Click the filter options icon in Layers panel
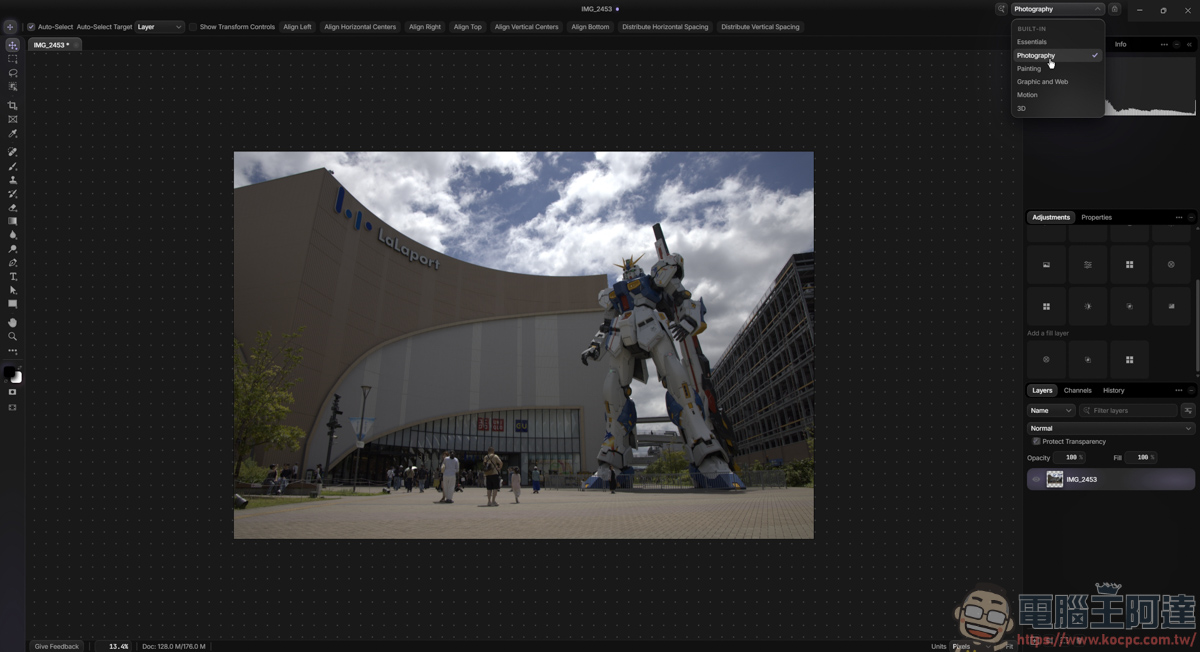Image resolution: width=1200 pixels, height=652 pixels. (x=1188, y=411)
